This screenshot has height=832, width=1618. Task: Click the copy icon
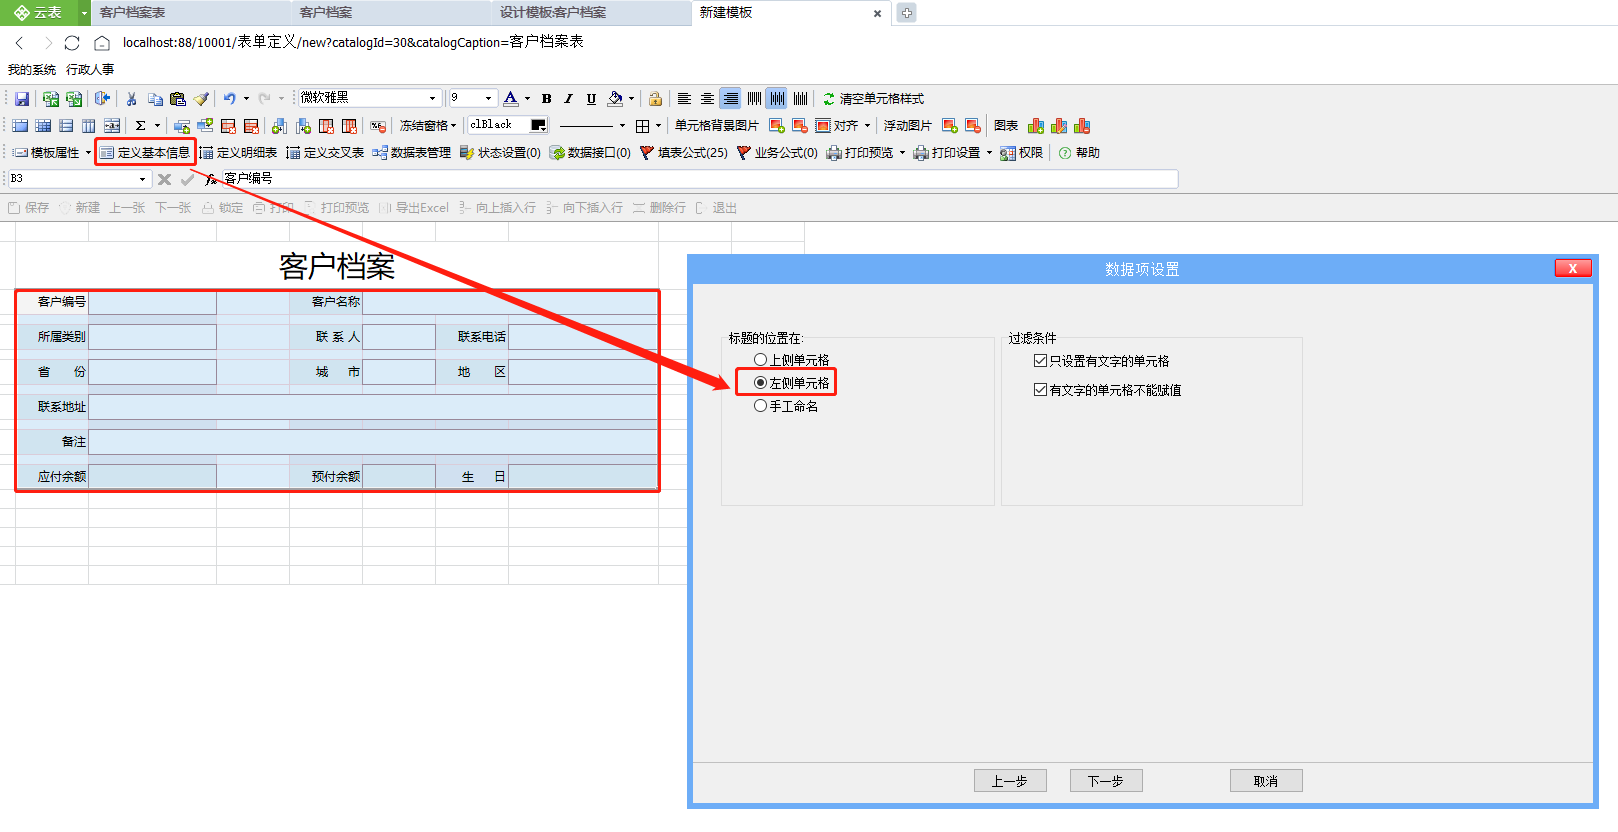[x=155, y=98]
